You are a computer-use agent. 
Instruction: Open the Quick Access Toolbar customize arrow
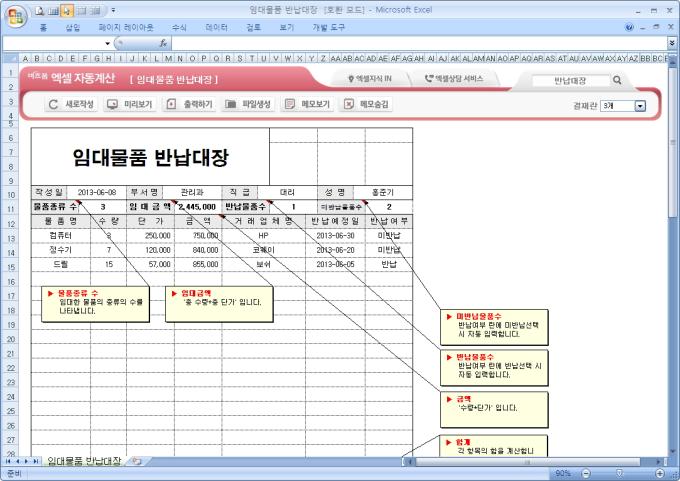[113, 10]
